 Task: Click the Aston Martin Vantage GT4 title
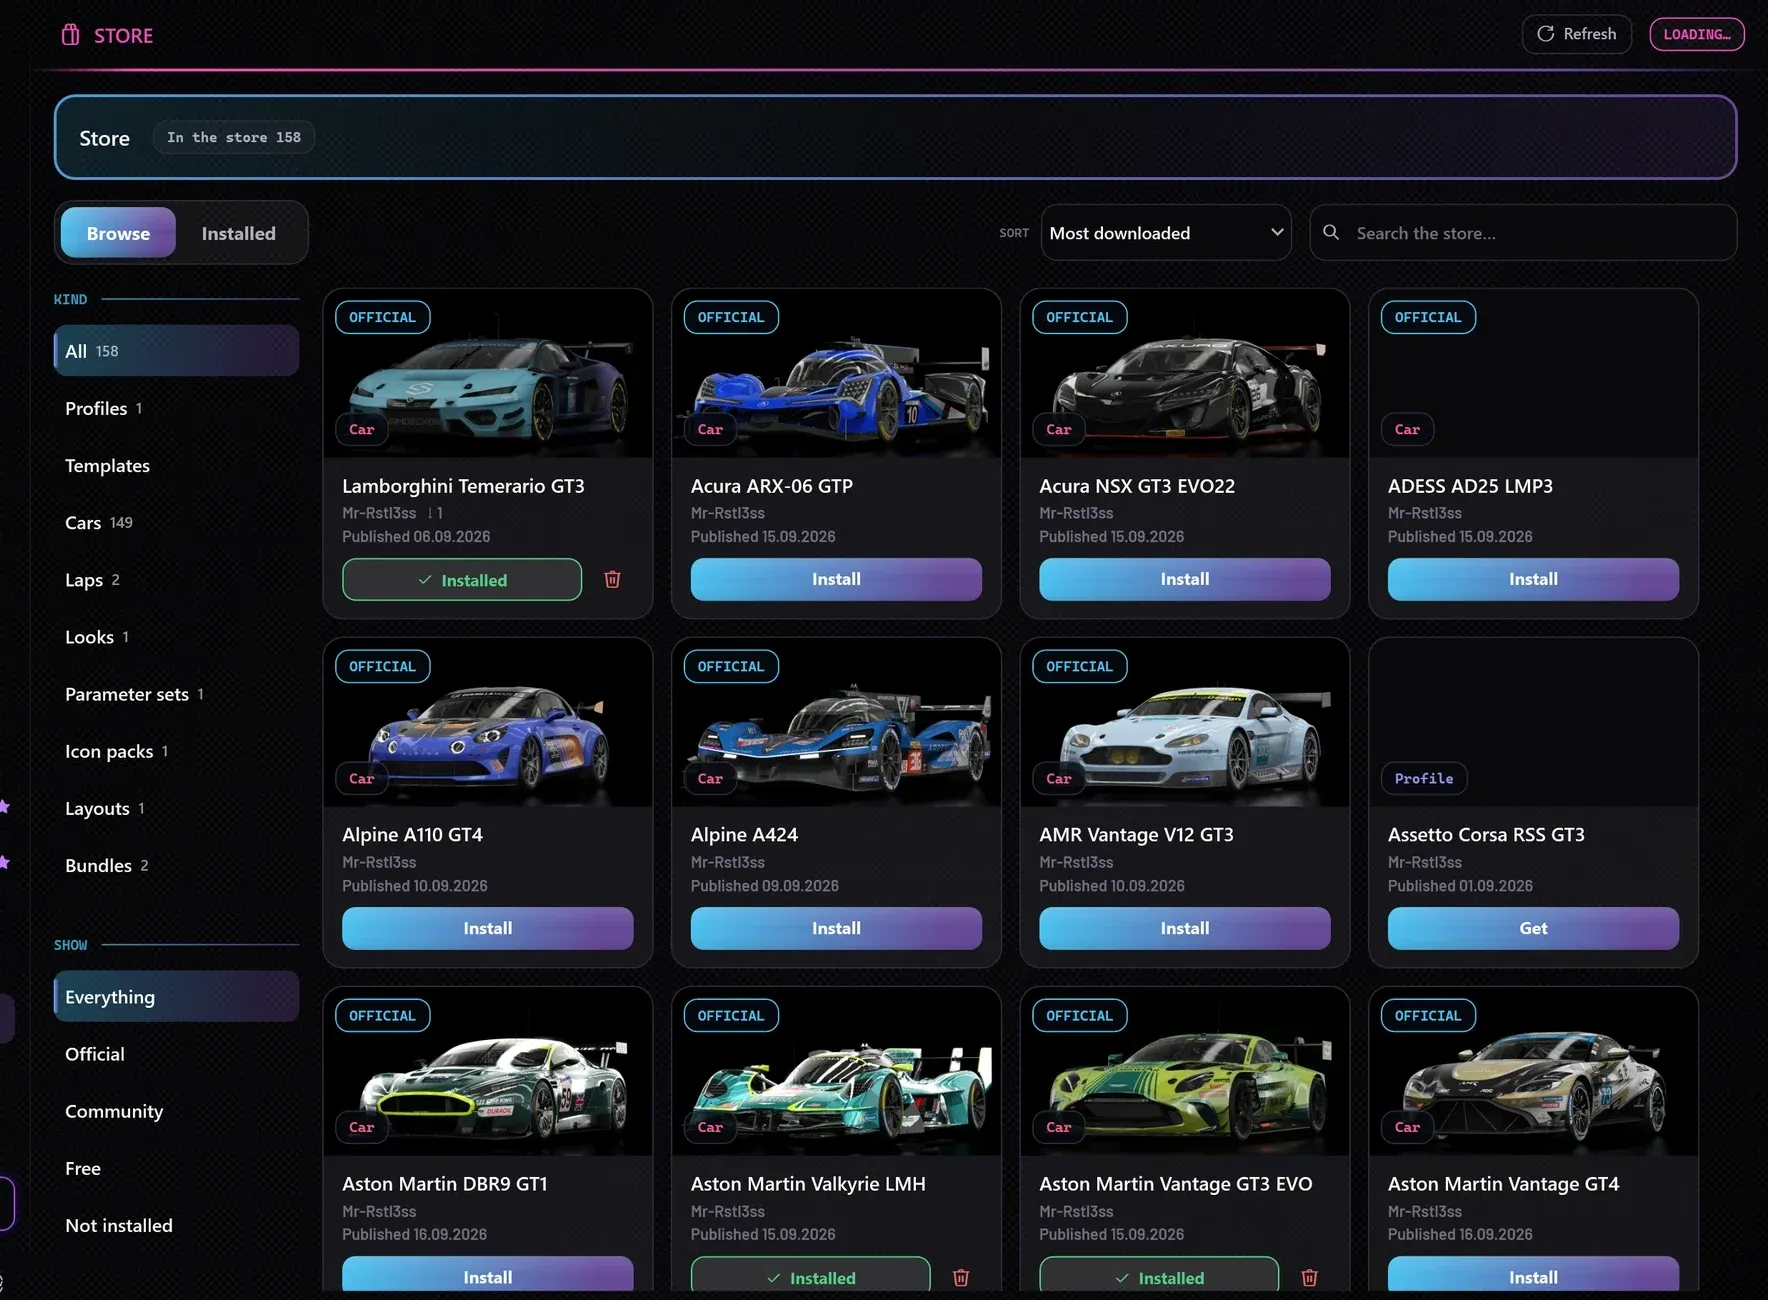coord(1503,1184)
